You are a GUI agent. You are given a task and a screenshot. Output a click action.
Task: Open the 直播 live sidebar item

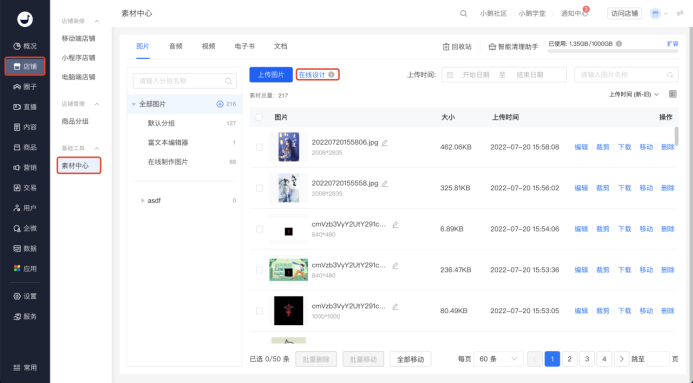(x=25, y=107)
